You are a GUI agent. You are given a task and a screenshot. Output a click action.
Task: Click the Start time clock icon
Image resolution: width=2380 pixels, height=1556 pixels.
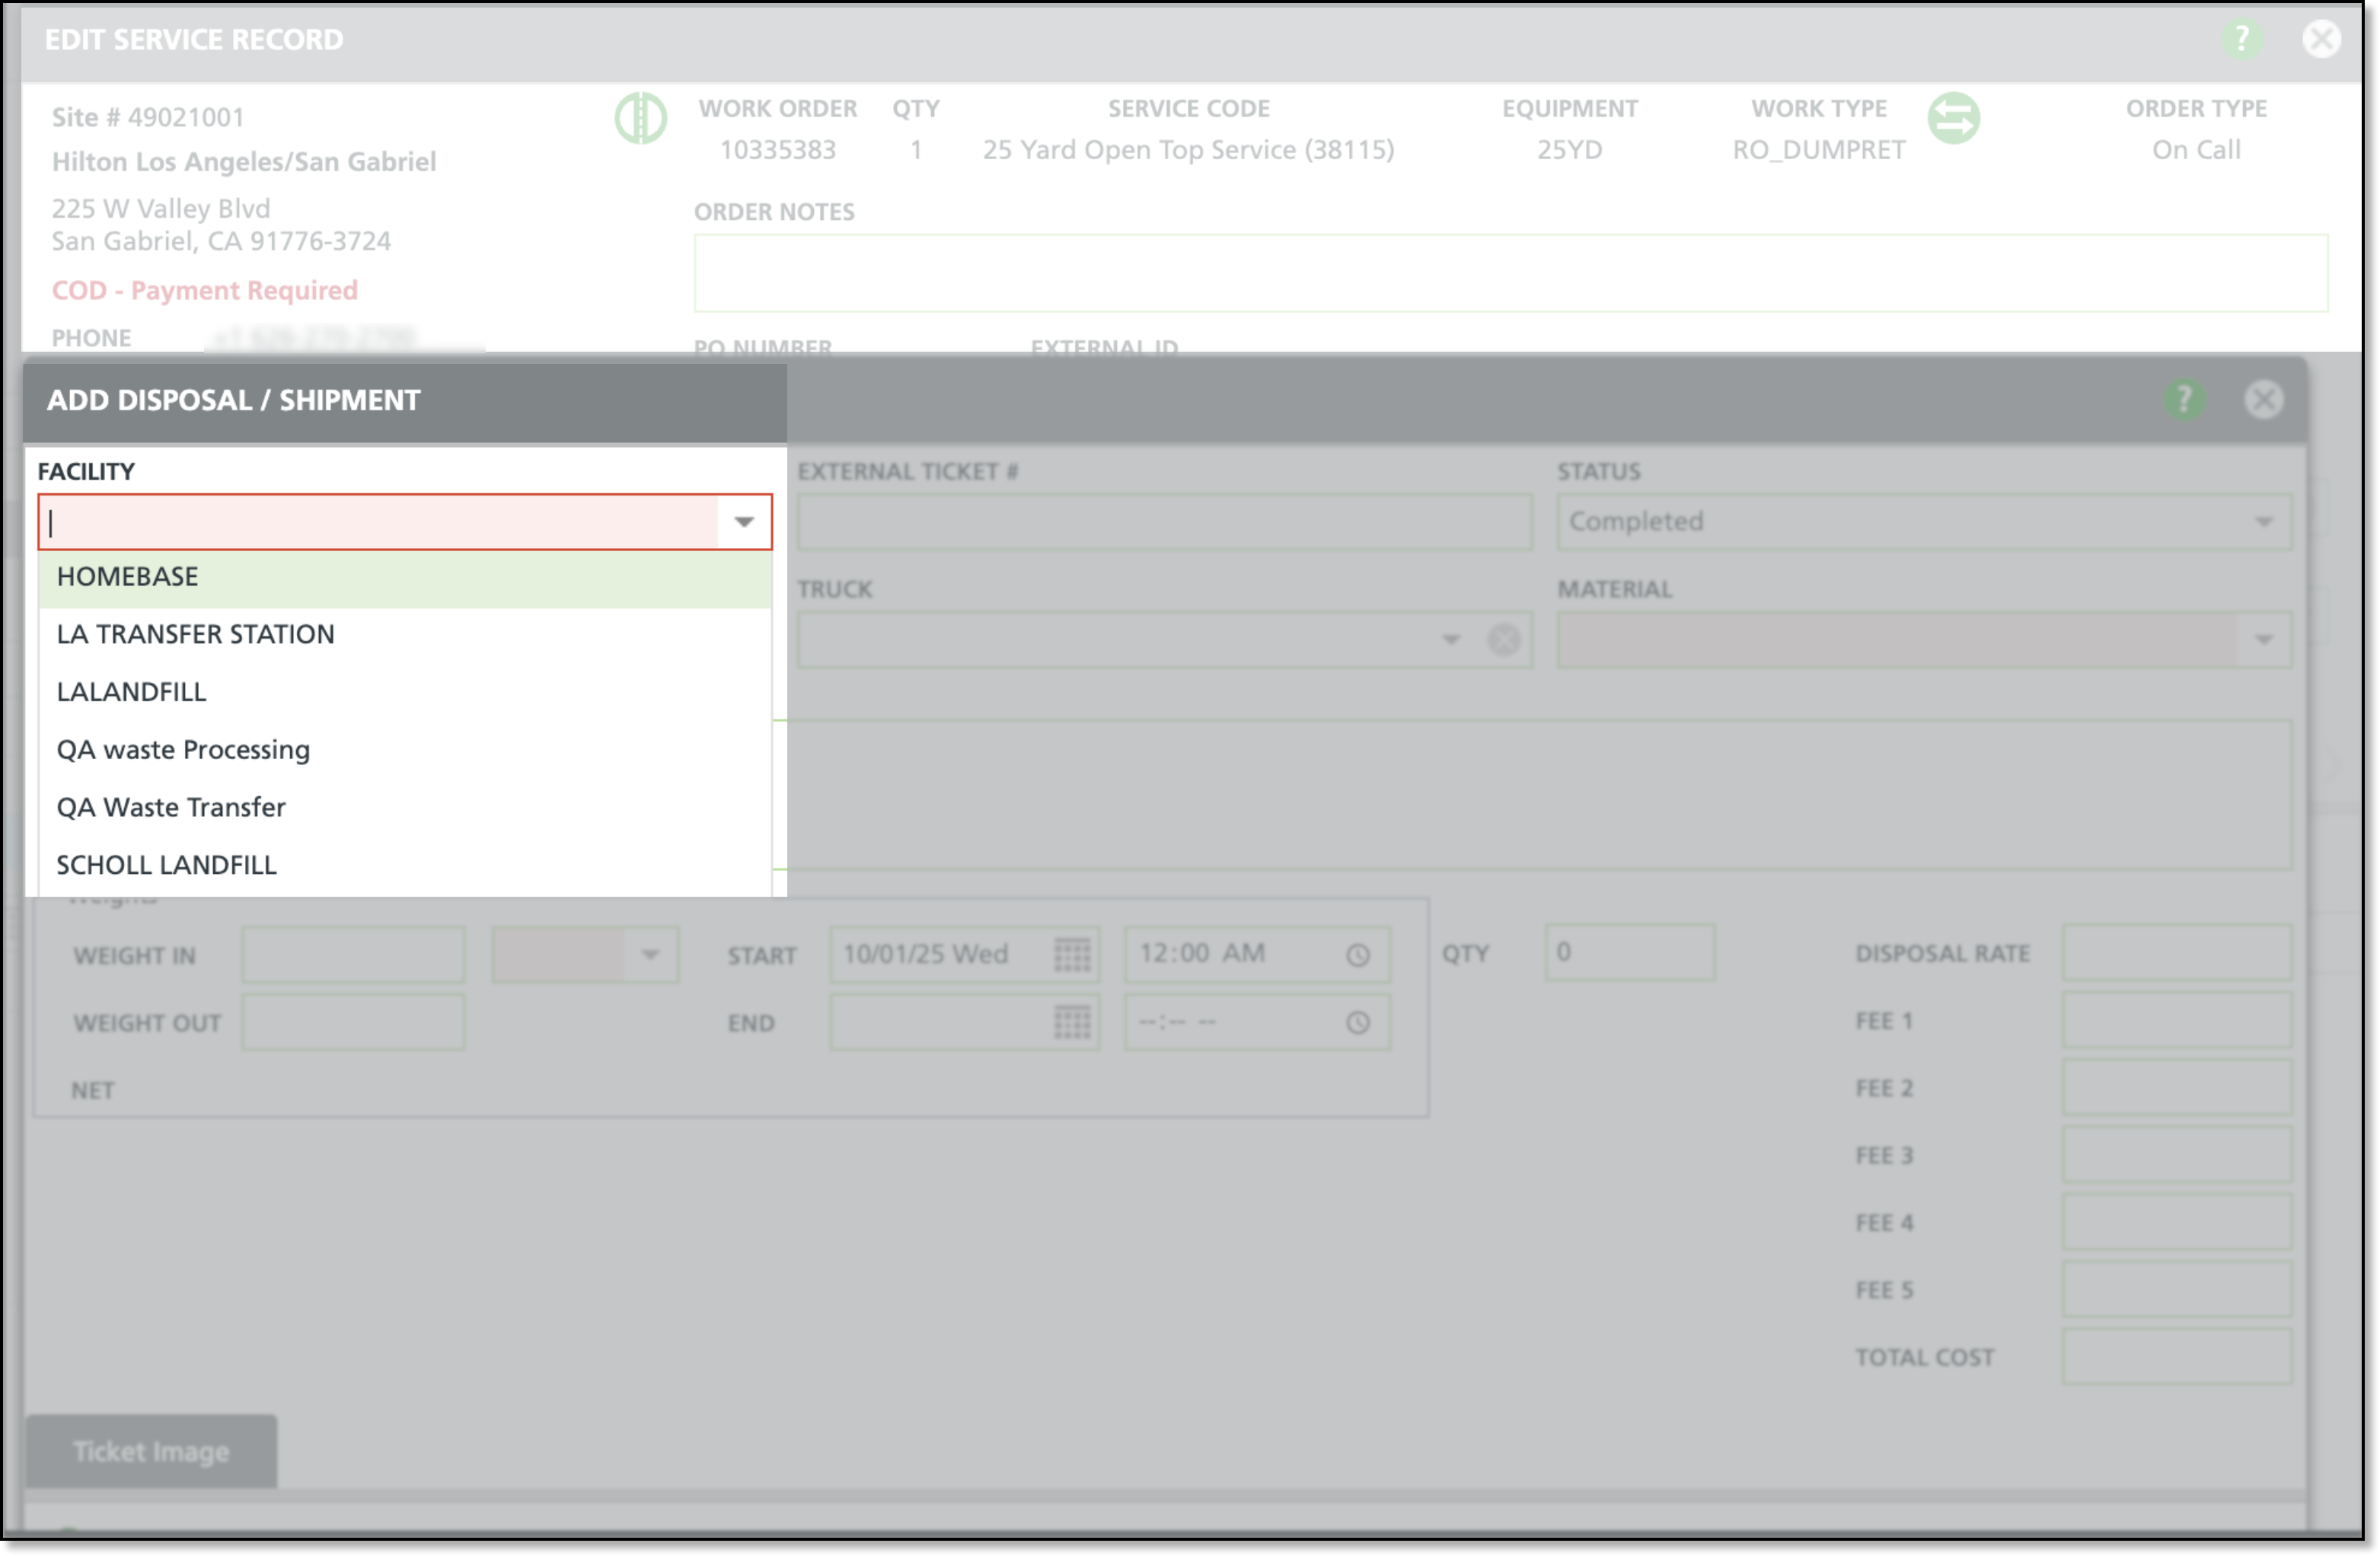coord(1357,955)
